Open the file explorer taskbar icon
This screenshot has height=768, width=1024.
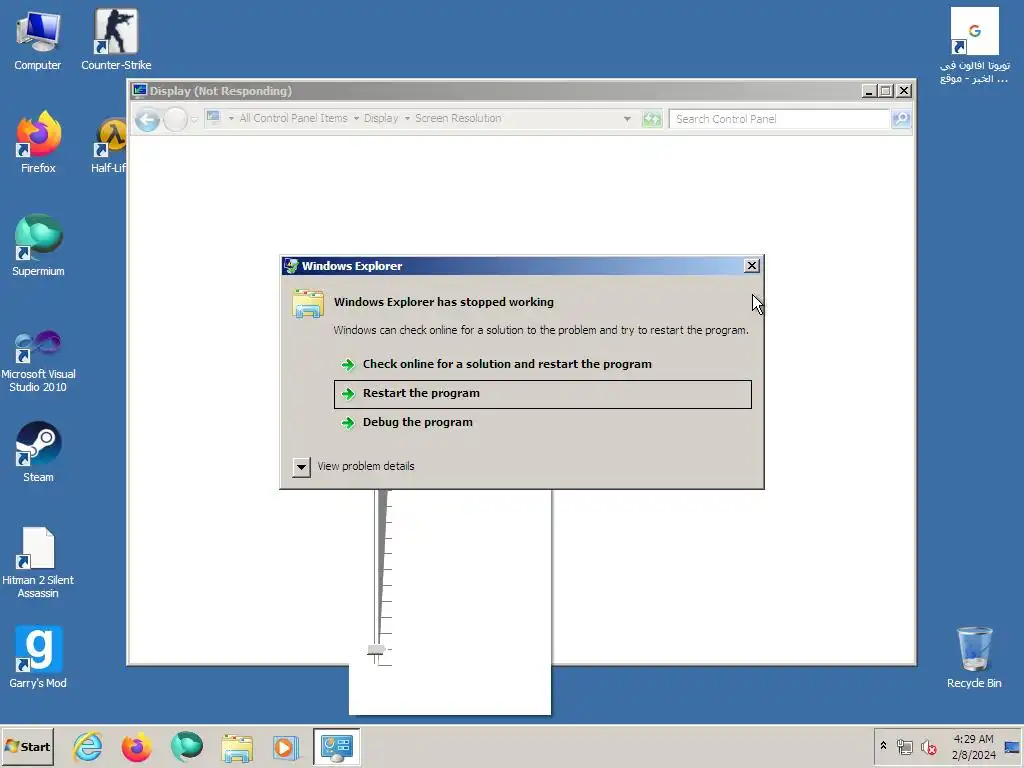tap(236, 747)
